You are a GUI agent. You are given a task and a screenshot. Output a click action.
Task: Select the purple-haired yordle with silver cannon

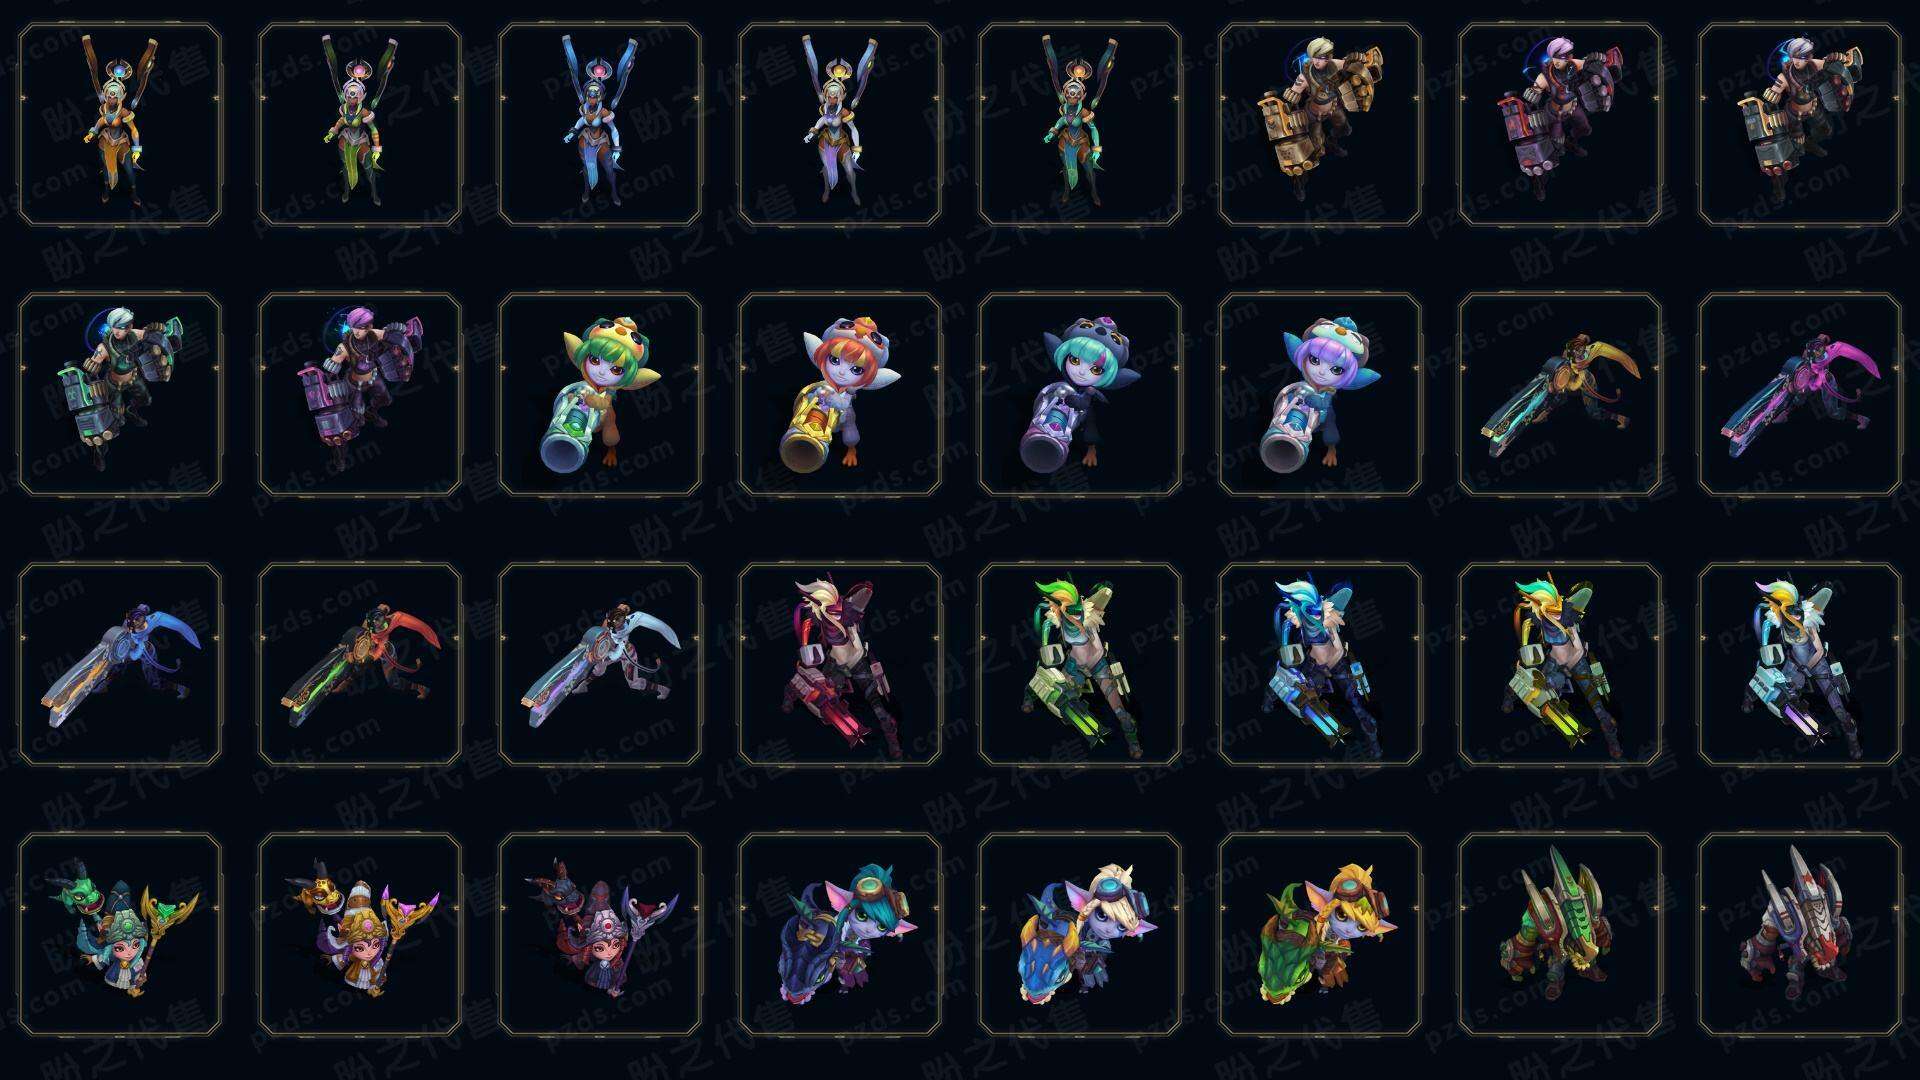1320,394
